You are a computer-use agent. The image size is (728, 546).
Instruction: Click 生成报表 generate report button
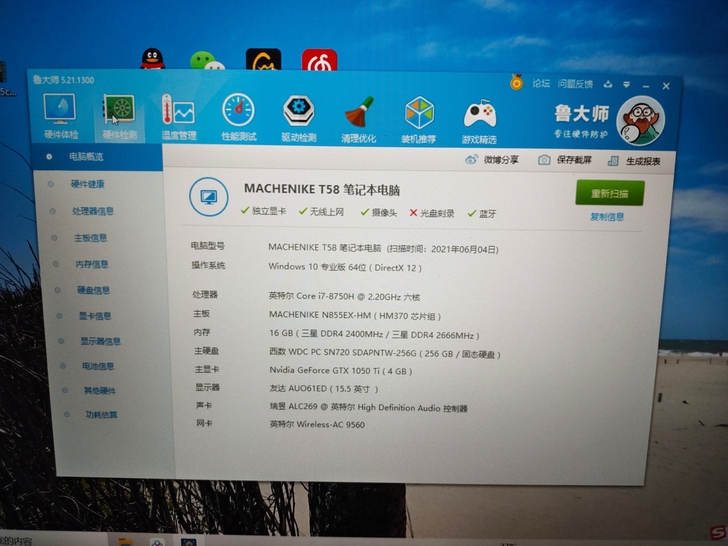tap(636, 161)
